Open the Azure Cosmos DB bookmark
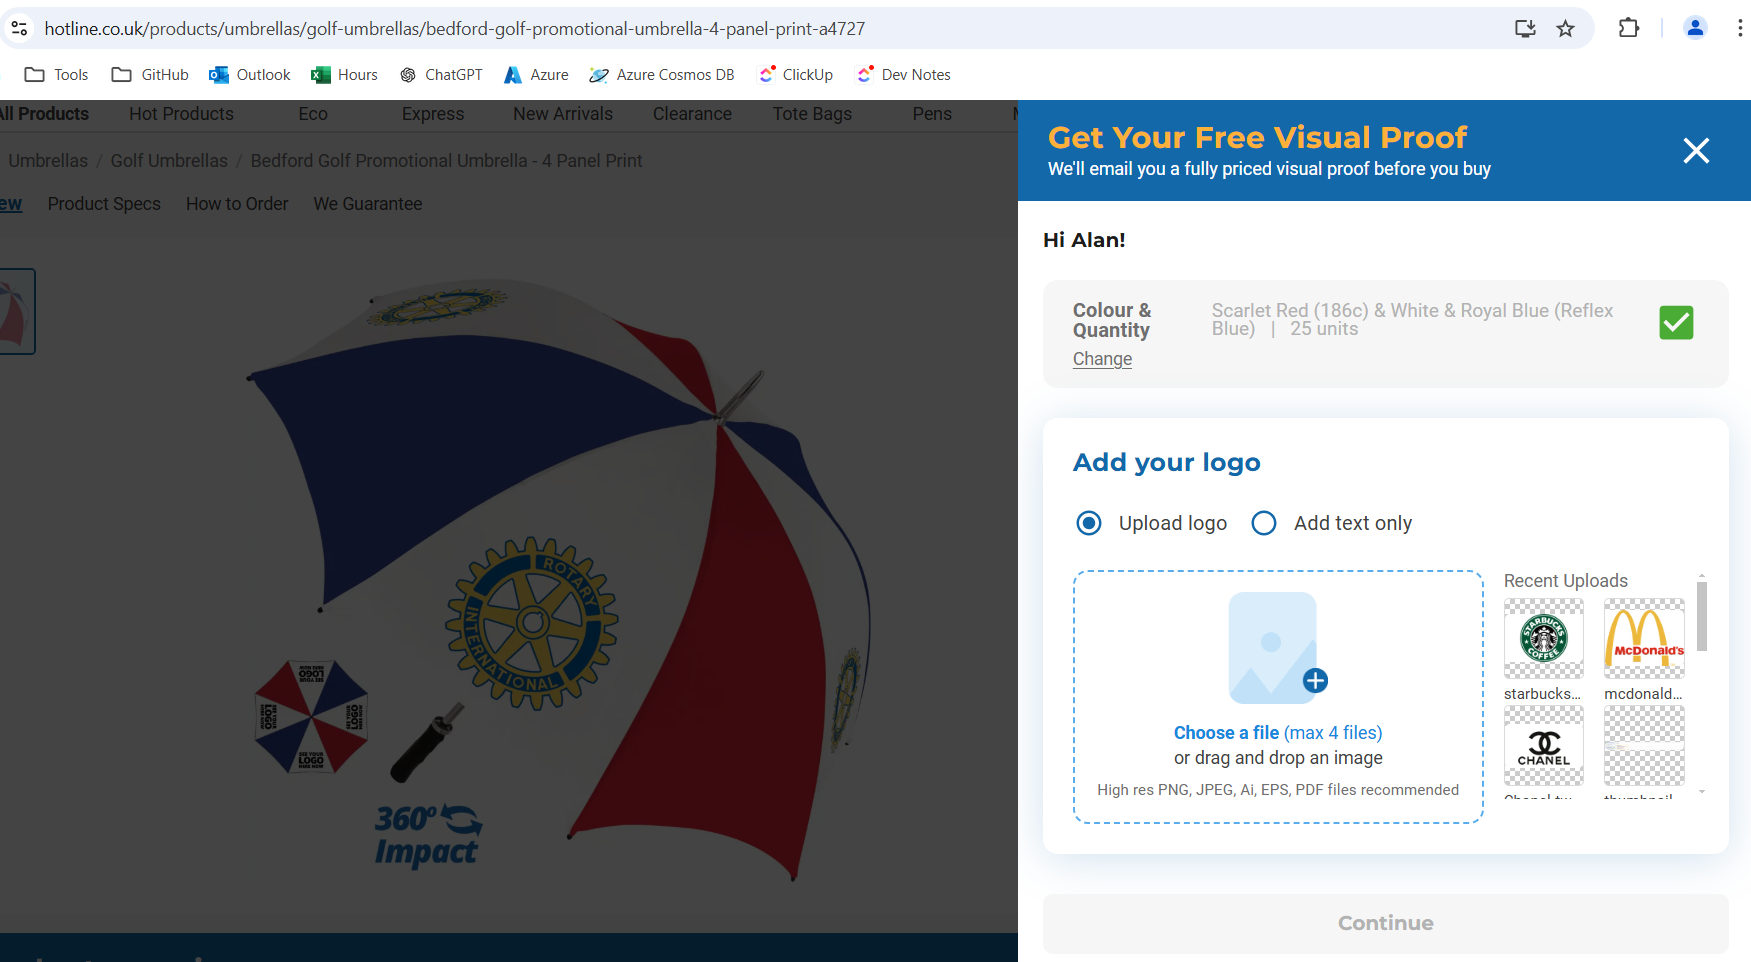The height and width of the screenshot is (962, 1751). pos(662,75)
